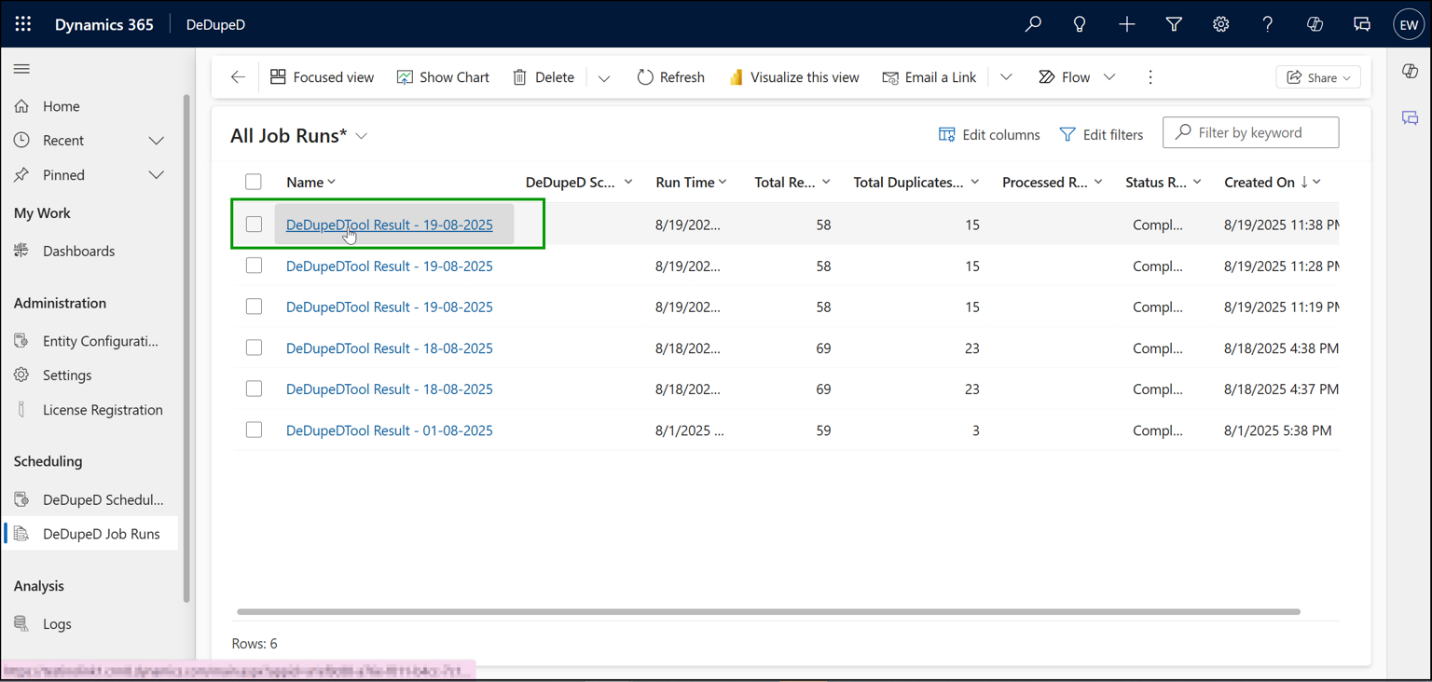Viewport: 1432px width, 682px height.
Task: Open Dynamics 365 search
Action: coord(1033,24)
